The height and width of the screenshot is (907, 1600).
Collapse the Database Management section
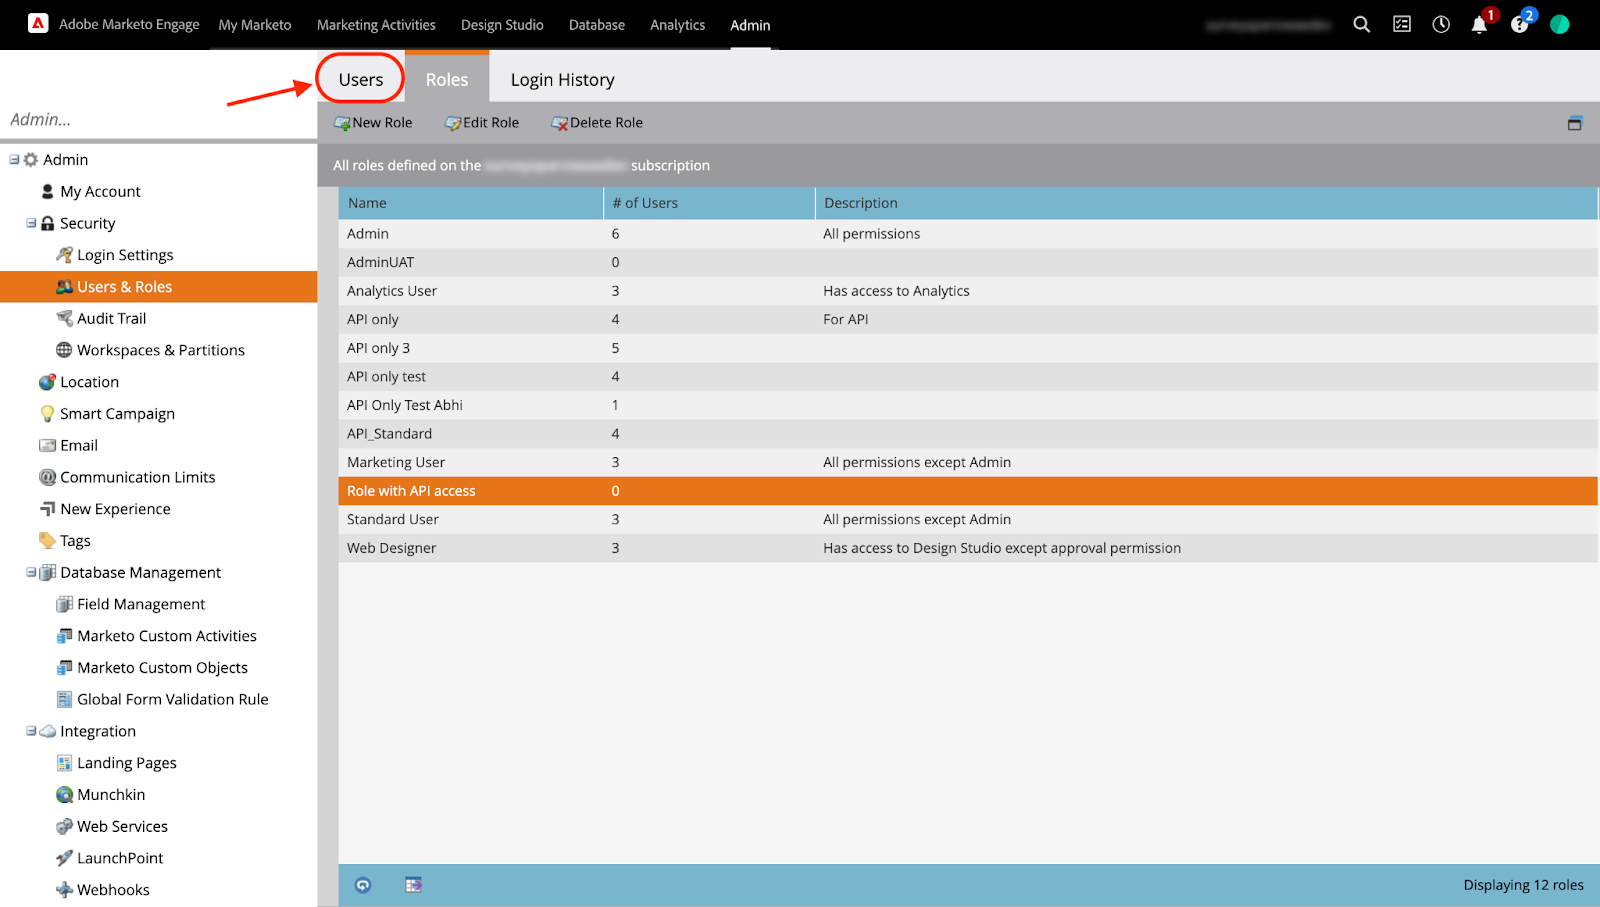(31, 572)
